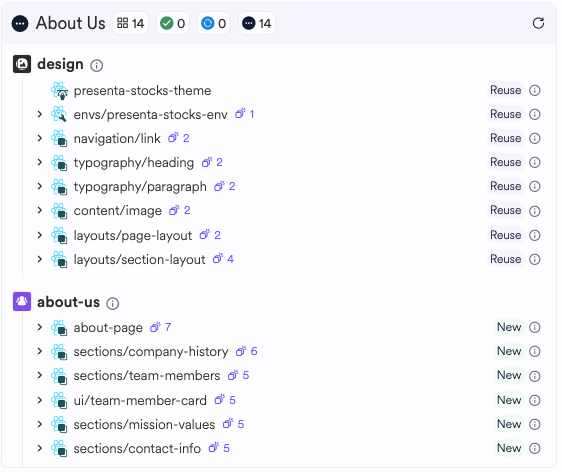
Task: Select the presenta-stocks-theme label
Action: tap(142, 91)
